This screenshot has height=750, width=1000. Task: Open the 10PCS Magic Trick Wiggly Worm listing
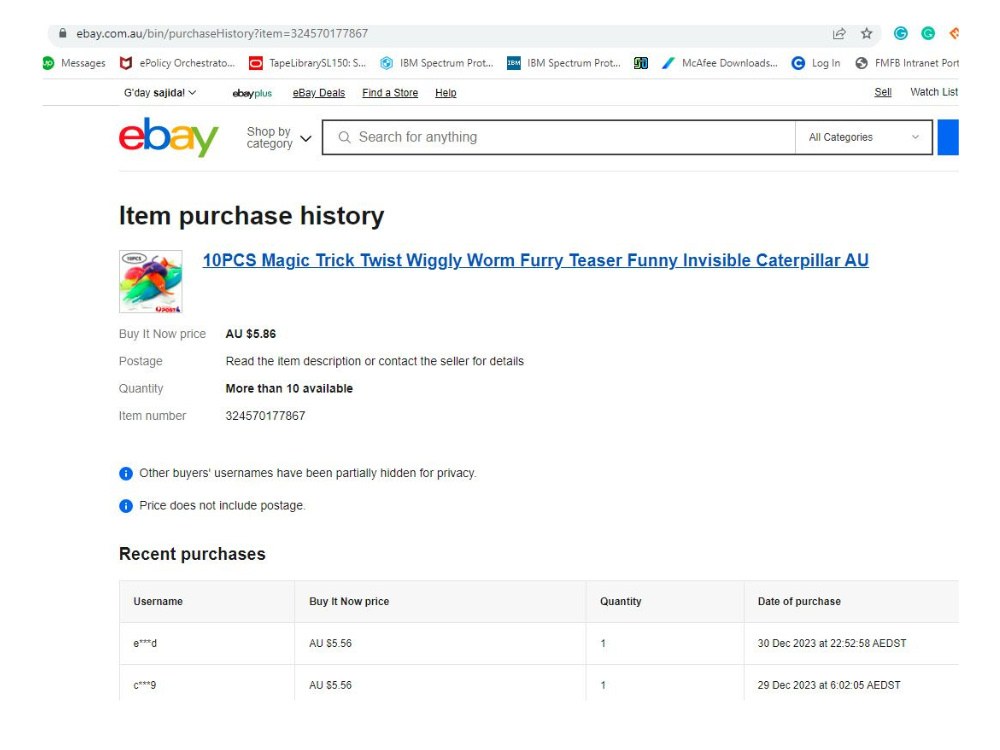(x=536, y=260)
